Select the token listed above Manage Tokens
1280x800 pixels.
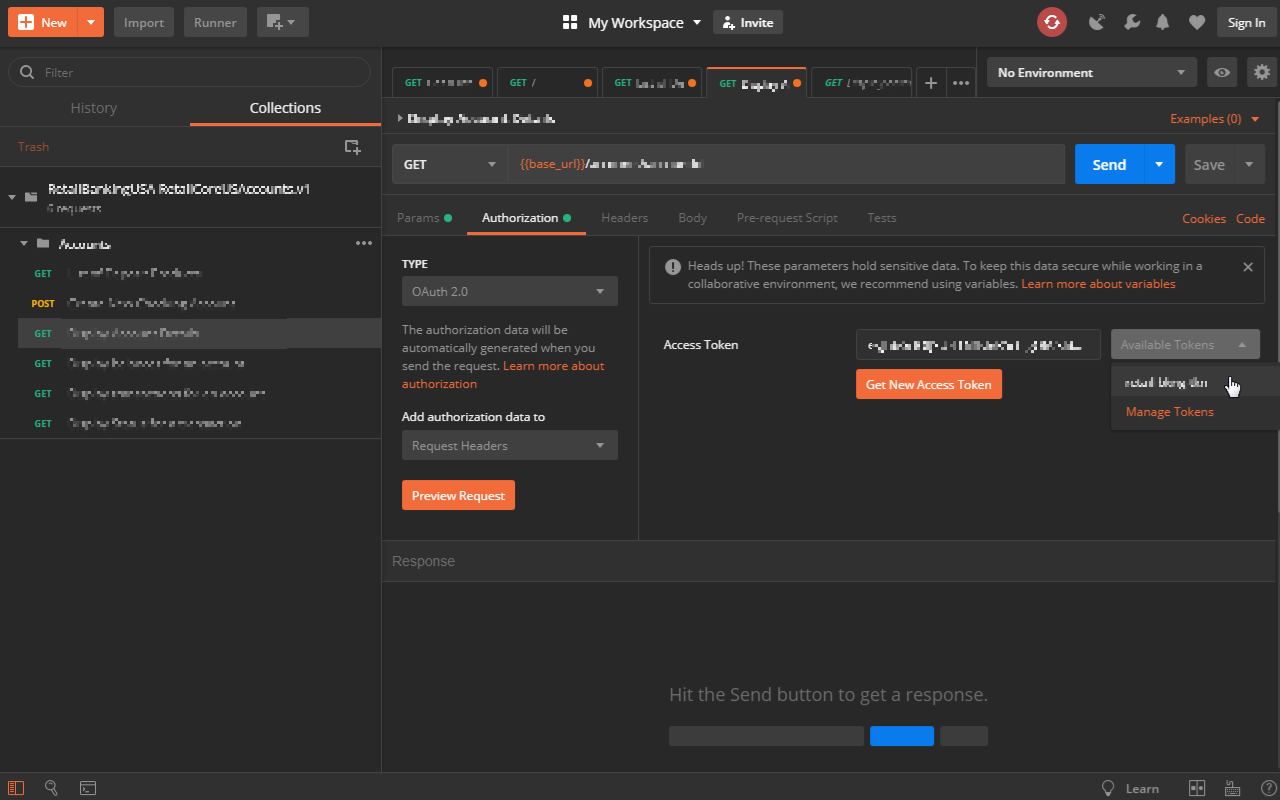point(1165,382)
